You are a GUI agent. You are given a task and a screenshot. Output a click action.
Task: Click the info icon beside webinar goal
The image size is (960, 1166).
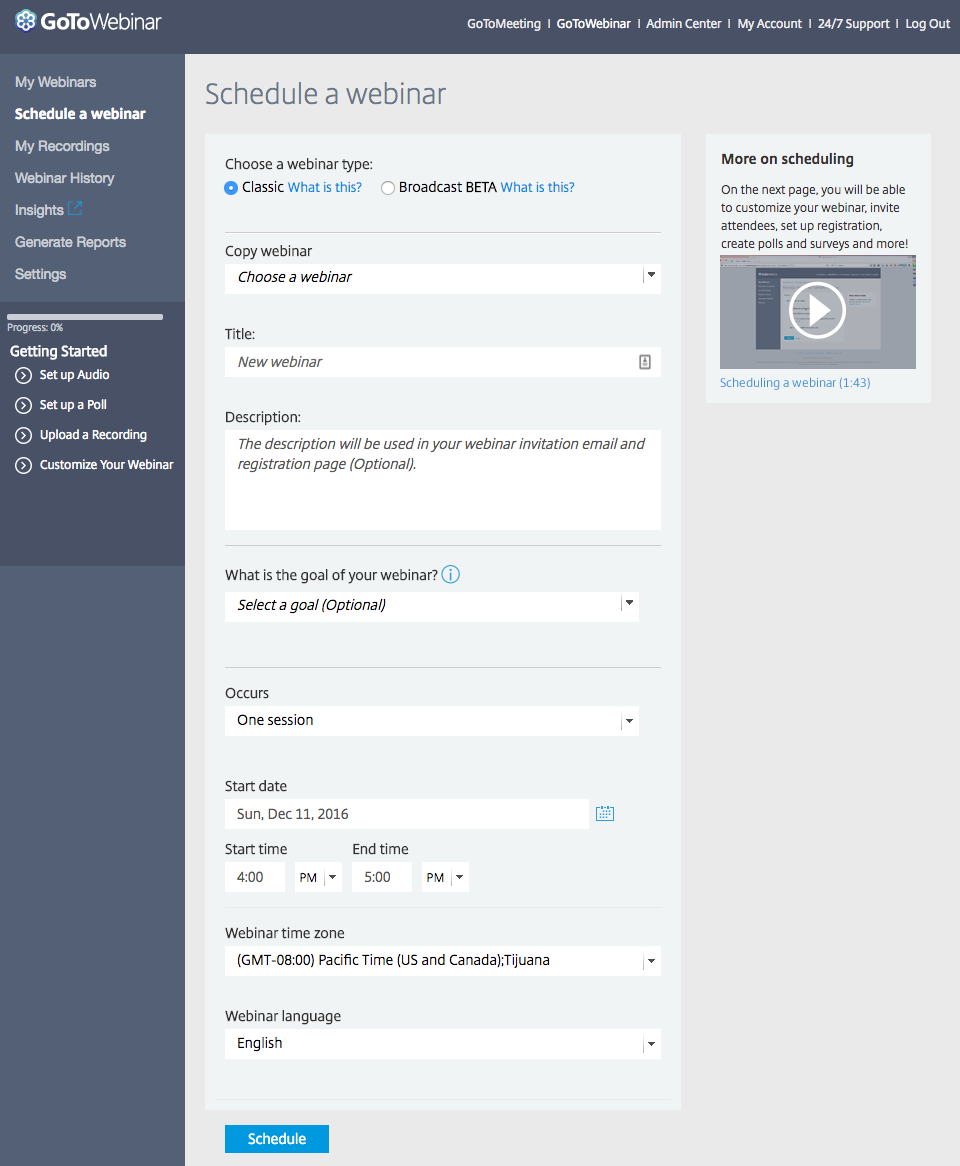[451, 575]
